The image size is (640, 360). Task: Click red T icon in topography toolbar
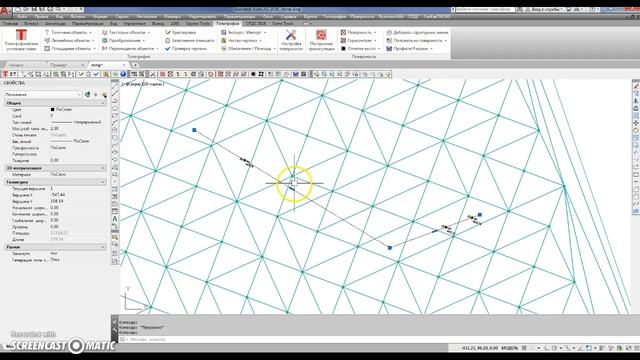(x=5, y=74)
